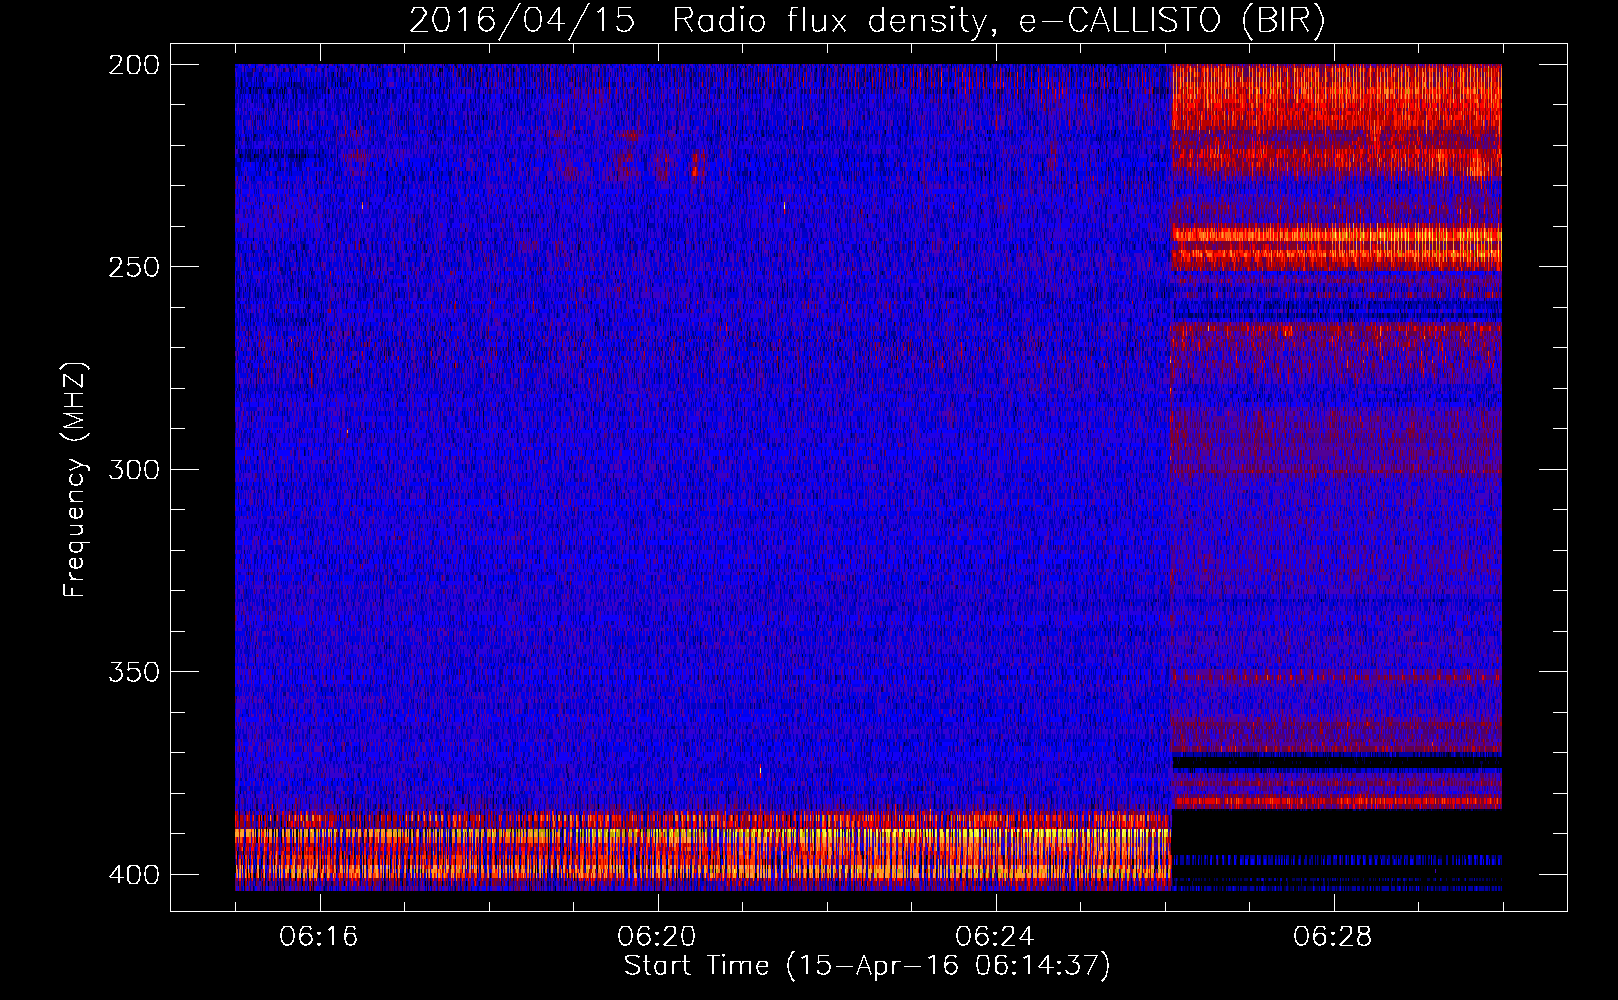This screenshot has width=1618, height=1000.
Task: Click the 06:20 time tick label
Action: 657,937
